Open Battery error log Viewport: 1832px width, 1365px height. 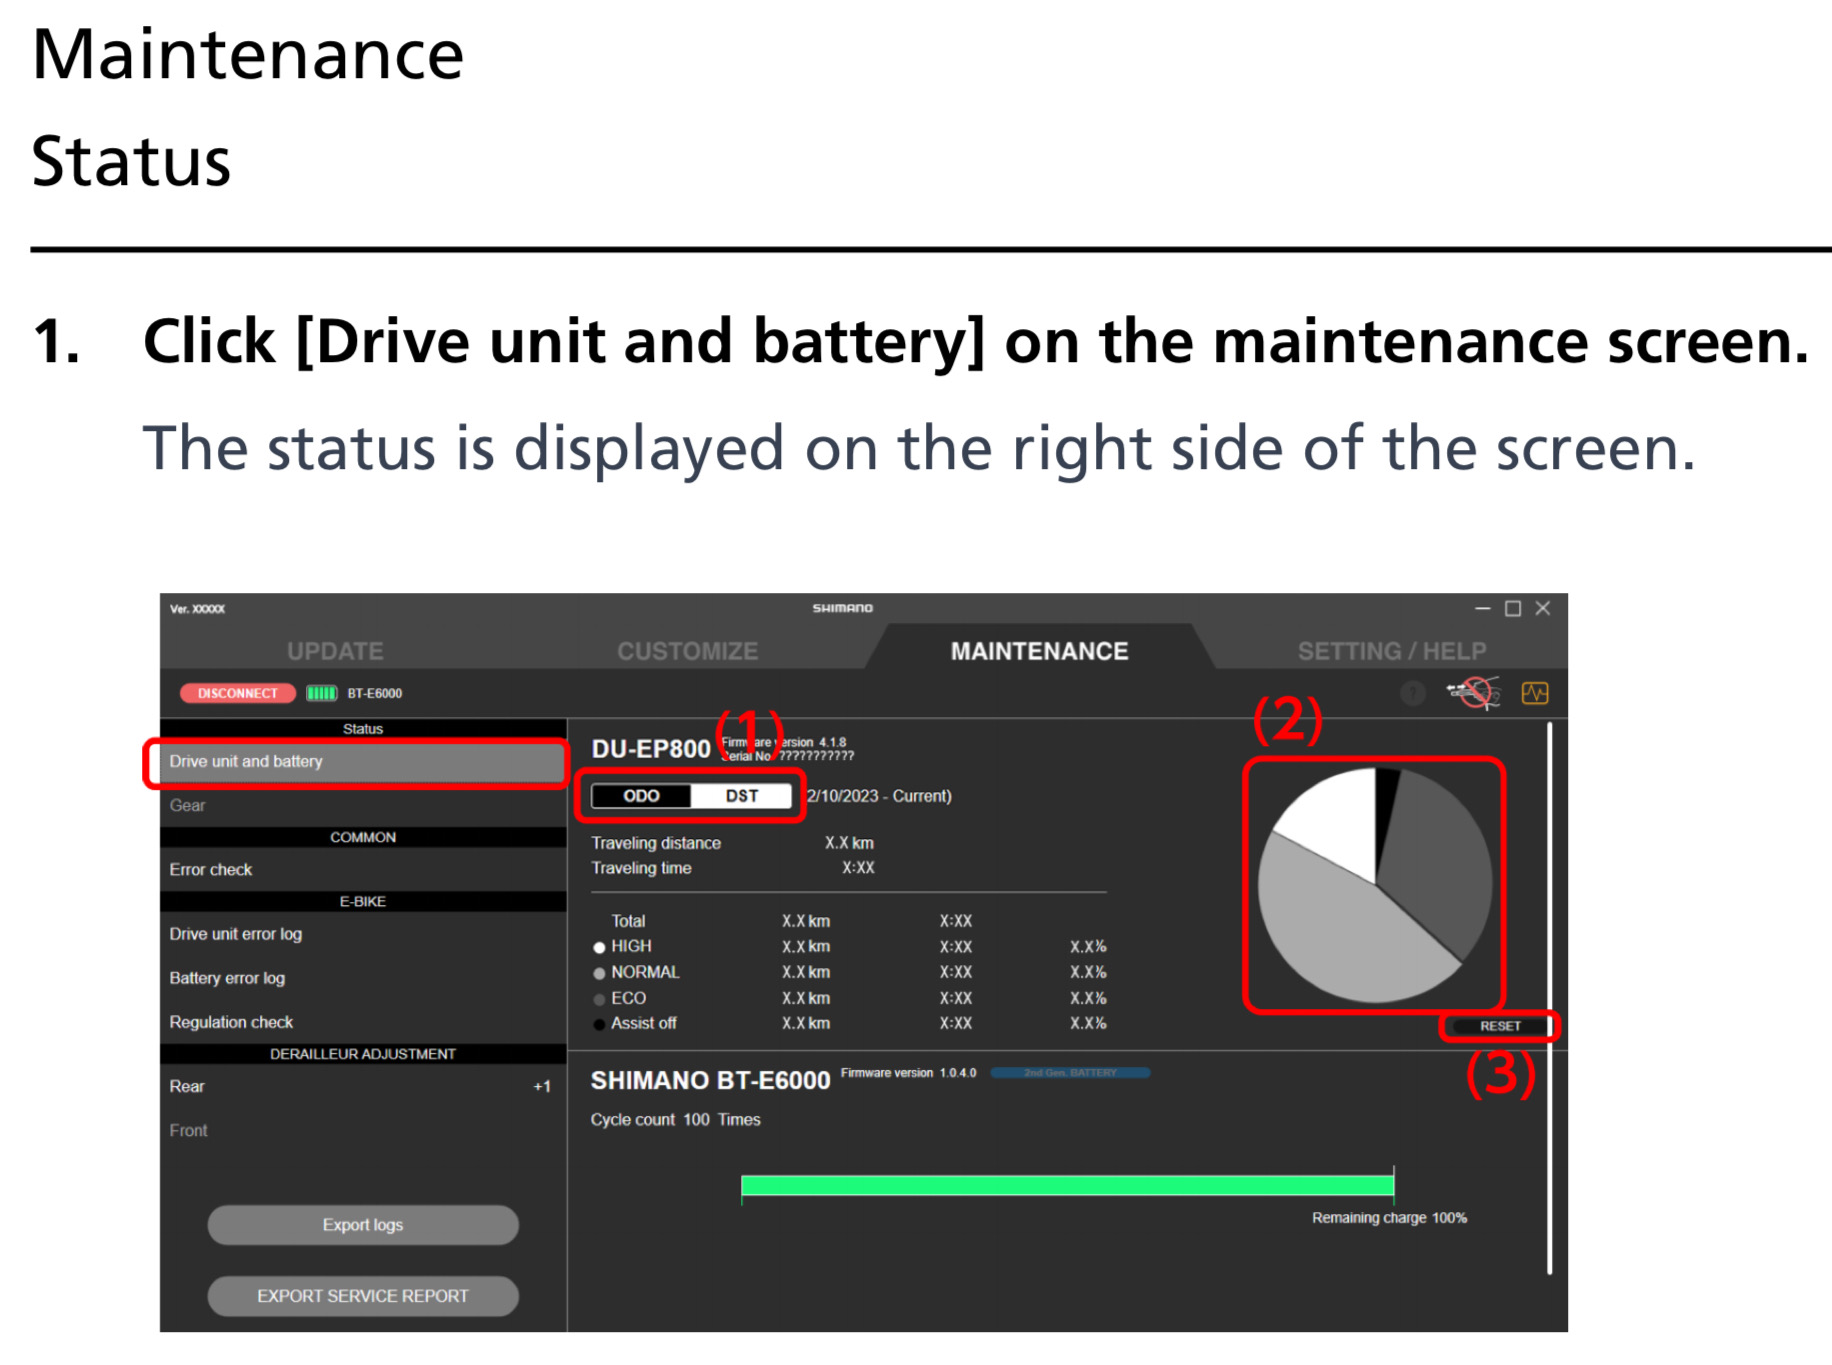coord(362,978)
